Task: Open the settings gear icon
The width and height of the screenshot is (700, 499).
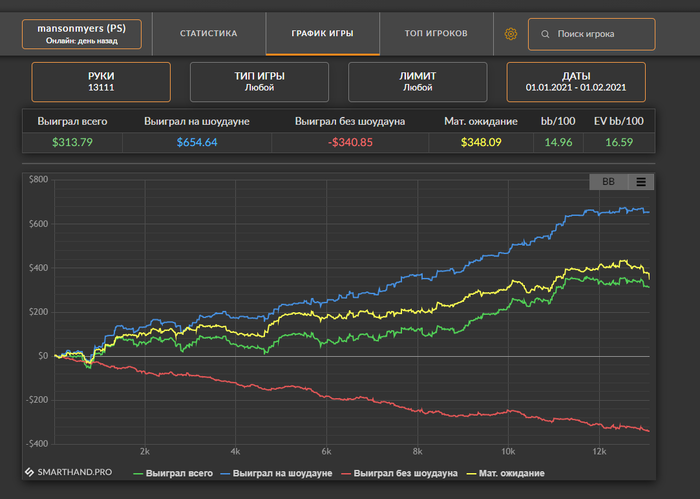Action: coord(511,34)
